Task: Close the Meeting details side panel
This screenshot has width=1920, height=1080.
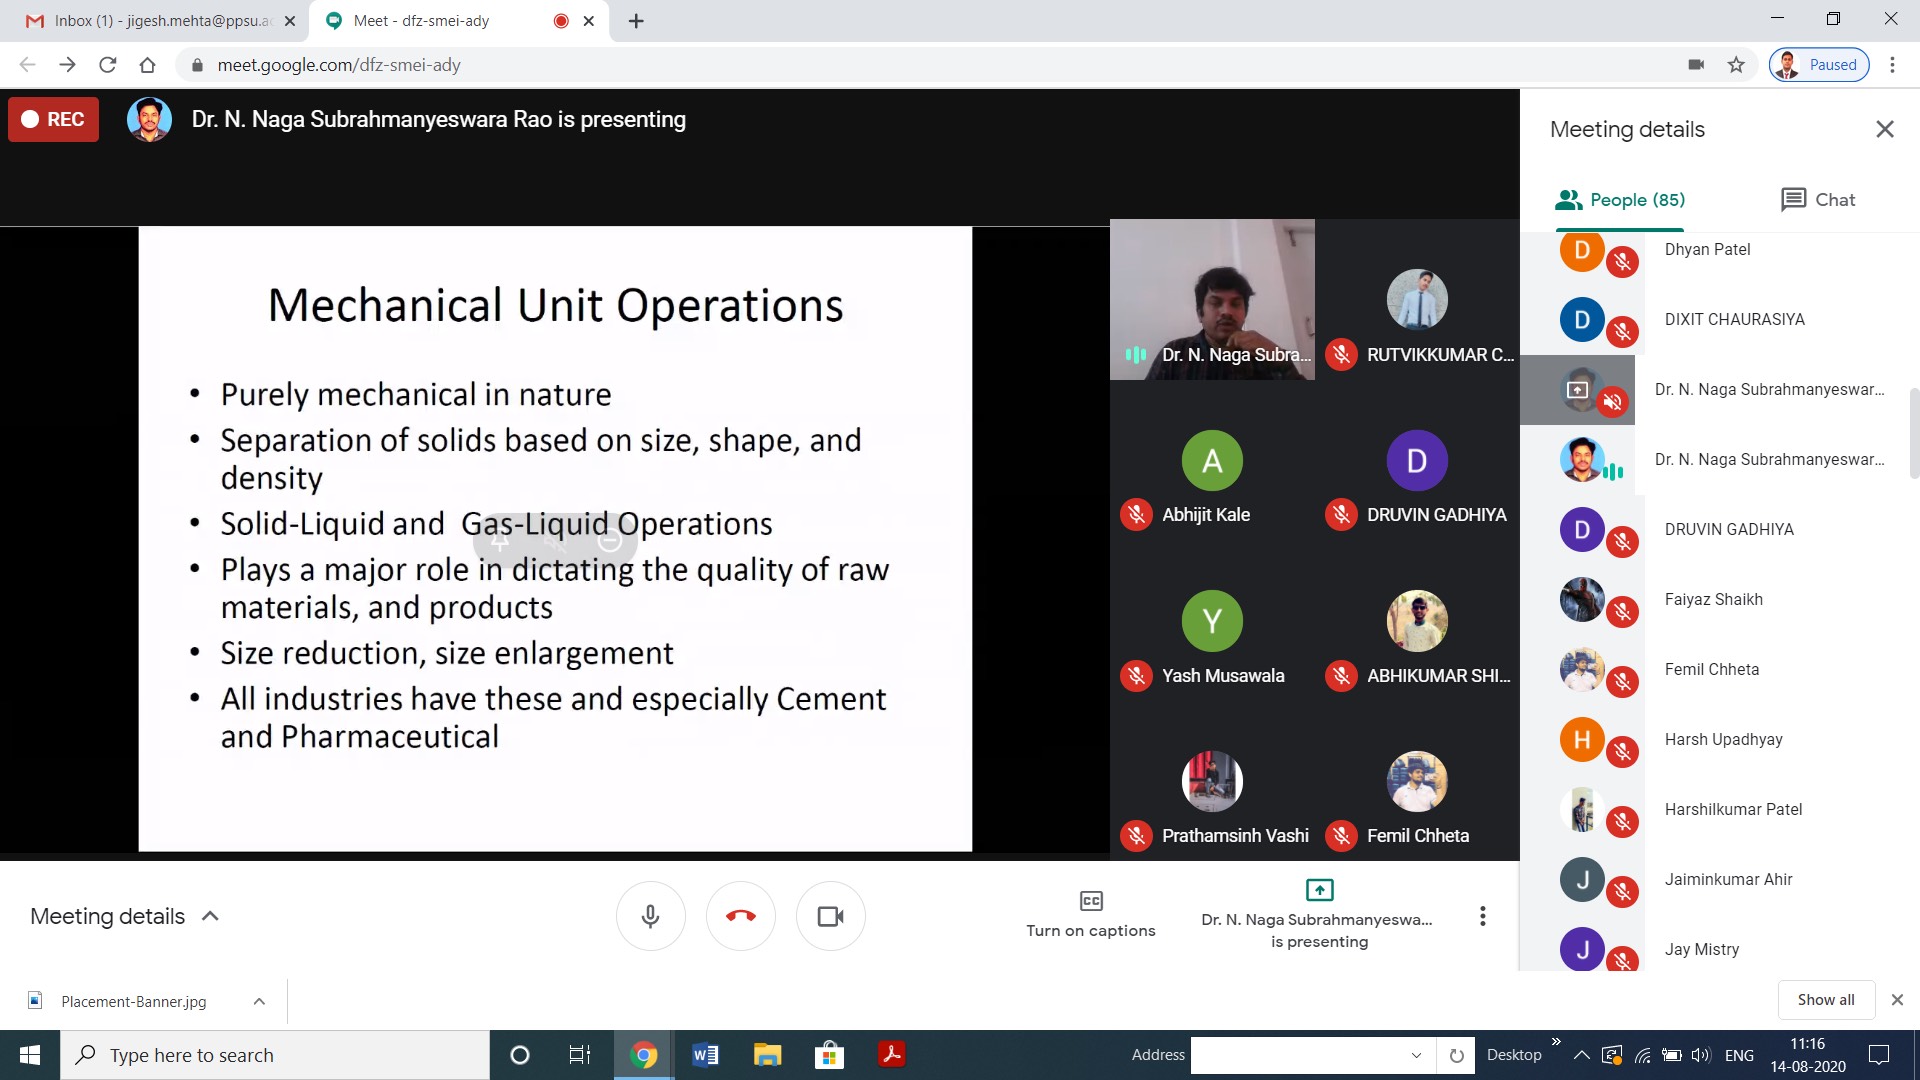Action: coord(1884,129)
